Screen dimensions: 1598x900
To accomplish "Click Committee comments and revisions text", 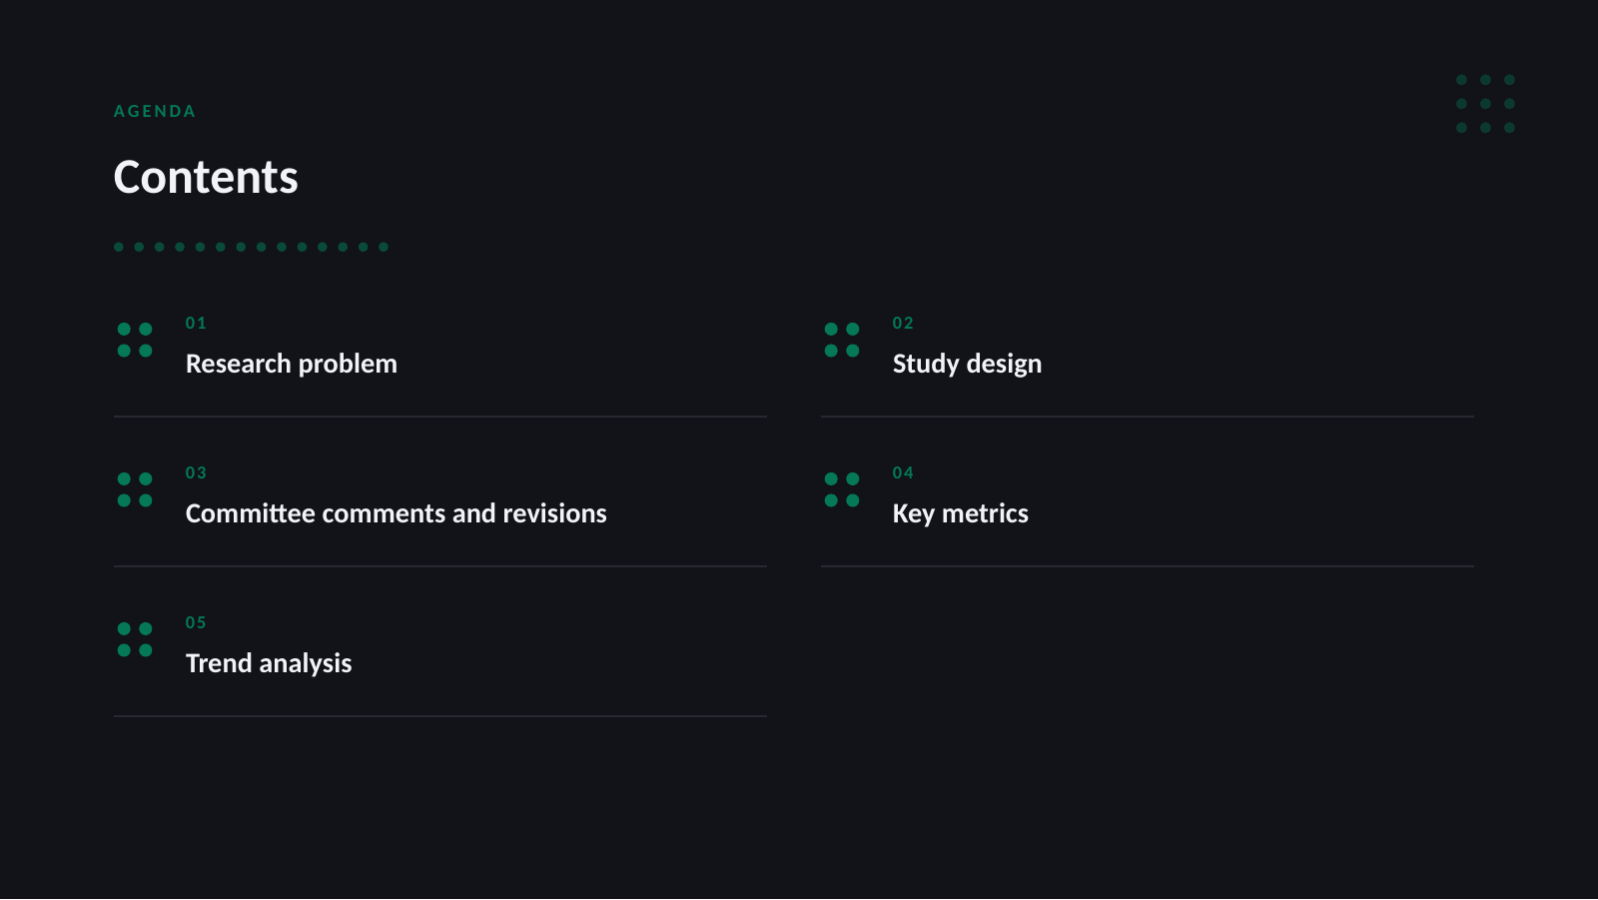I will coord(396,514).
